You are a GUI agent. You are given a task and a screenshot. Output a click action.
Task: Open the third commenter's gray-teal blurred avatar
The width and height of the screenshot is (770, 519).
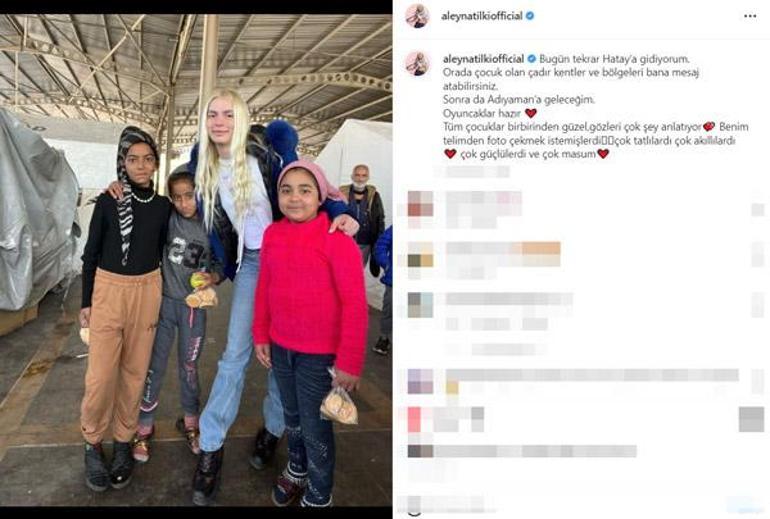point(420,305)
